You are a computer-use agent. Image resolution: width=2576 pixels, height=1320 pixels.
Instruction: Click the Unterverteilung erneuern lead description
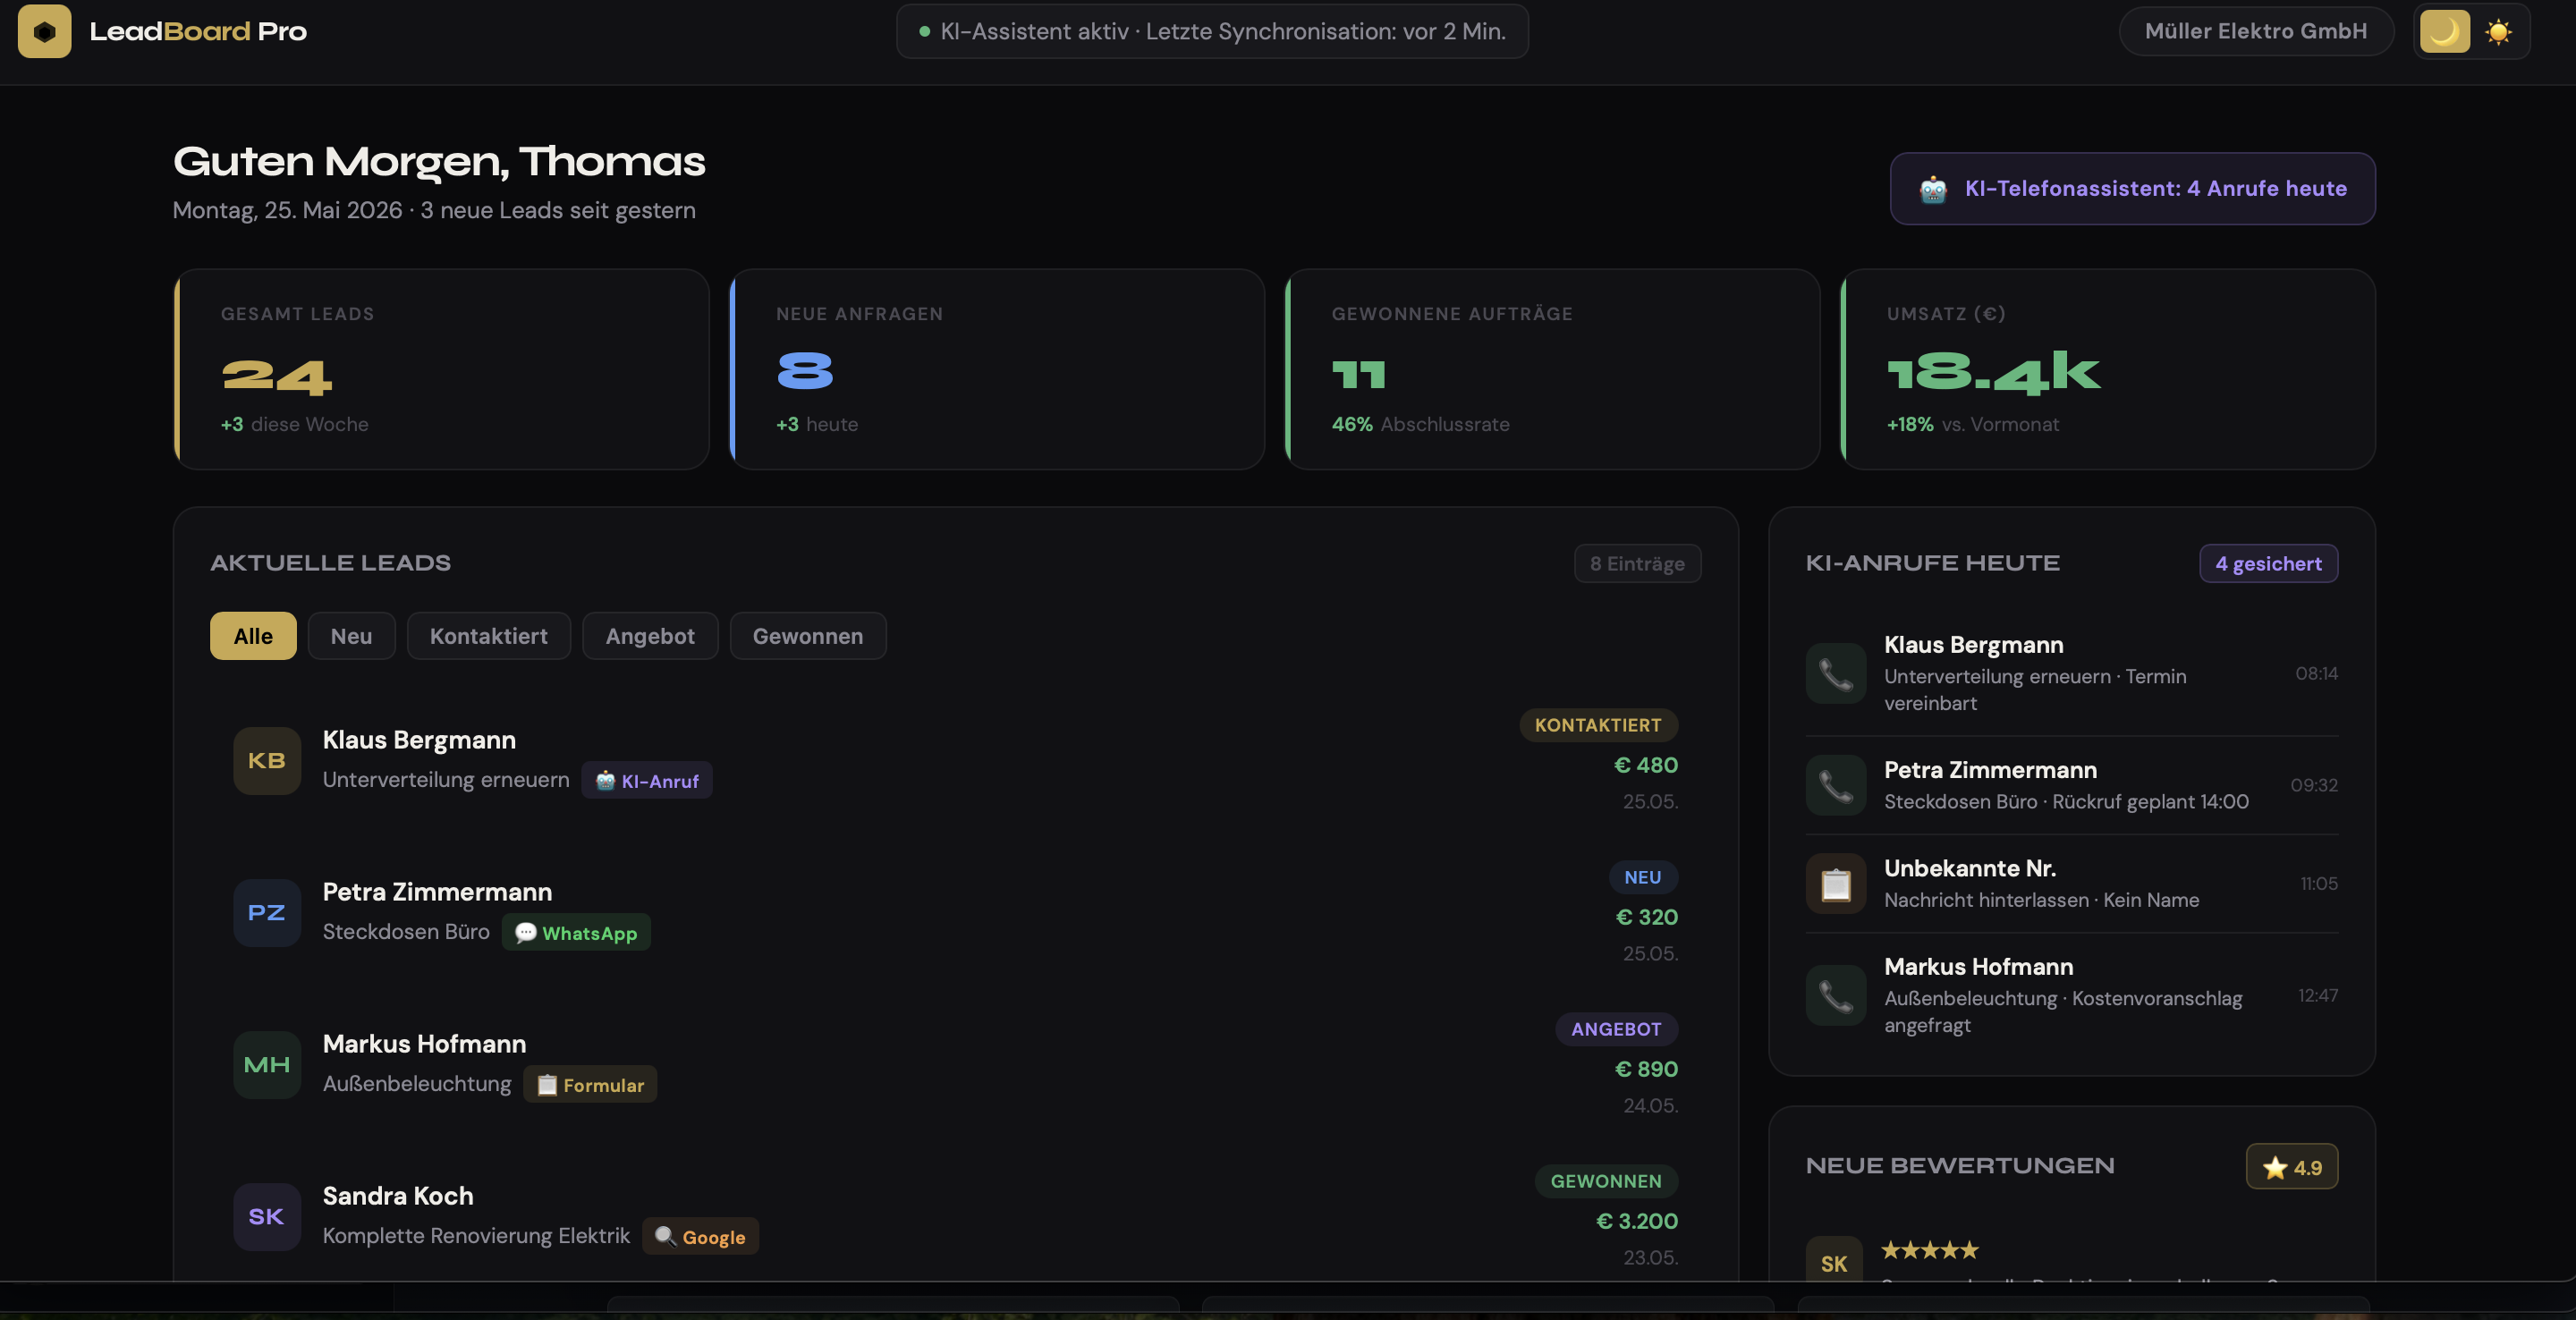point(446,780)
